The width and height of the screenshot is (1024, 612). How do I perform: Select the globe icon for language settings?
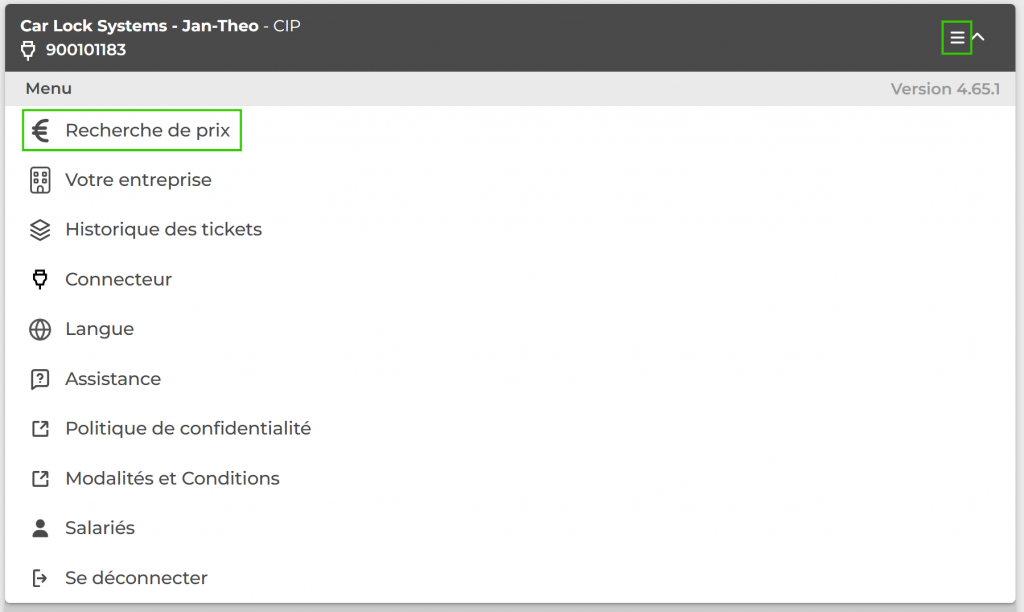click(40, 328)
